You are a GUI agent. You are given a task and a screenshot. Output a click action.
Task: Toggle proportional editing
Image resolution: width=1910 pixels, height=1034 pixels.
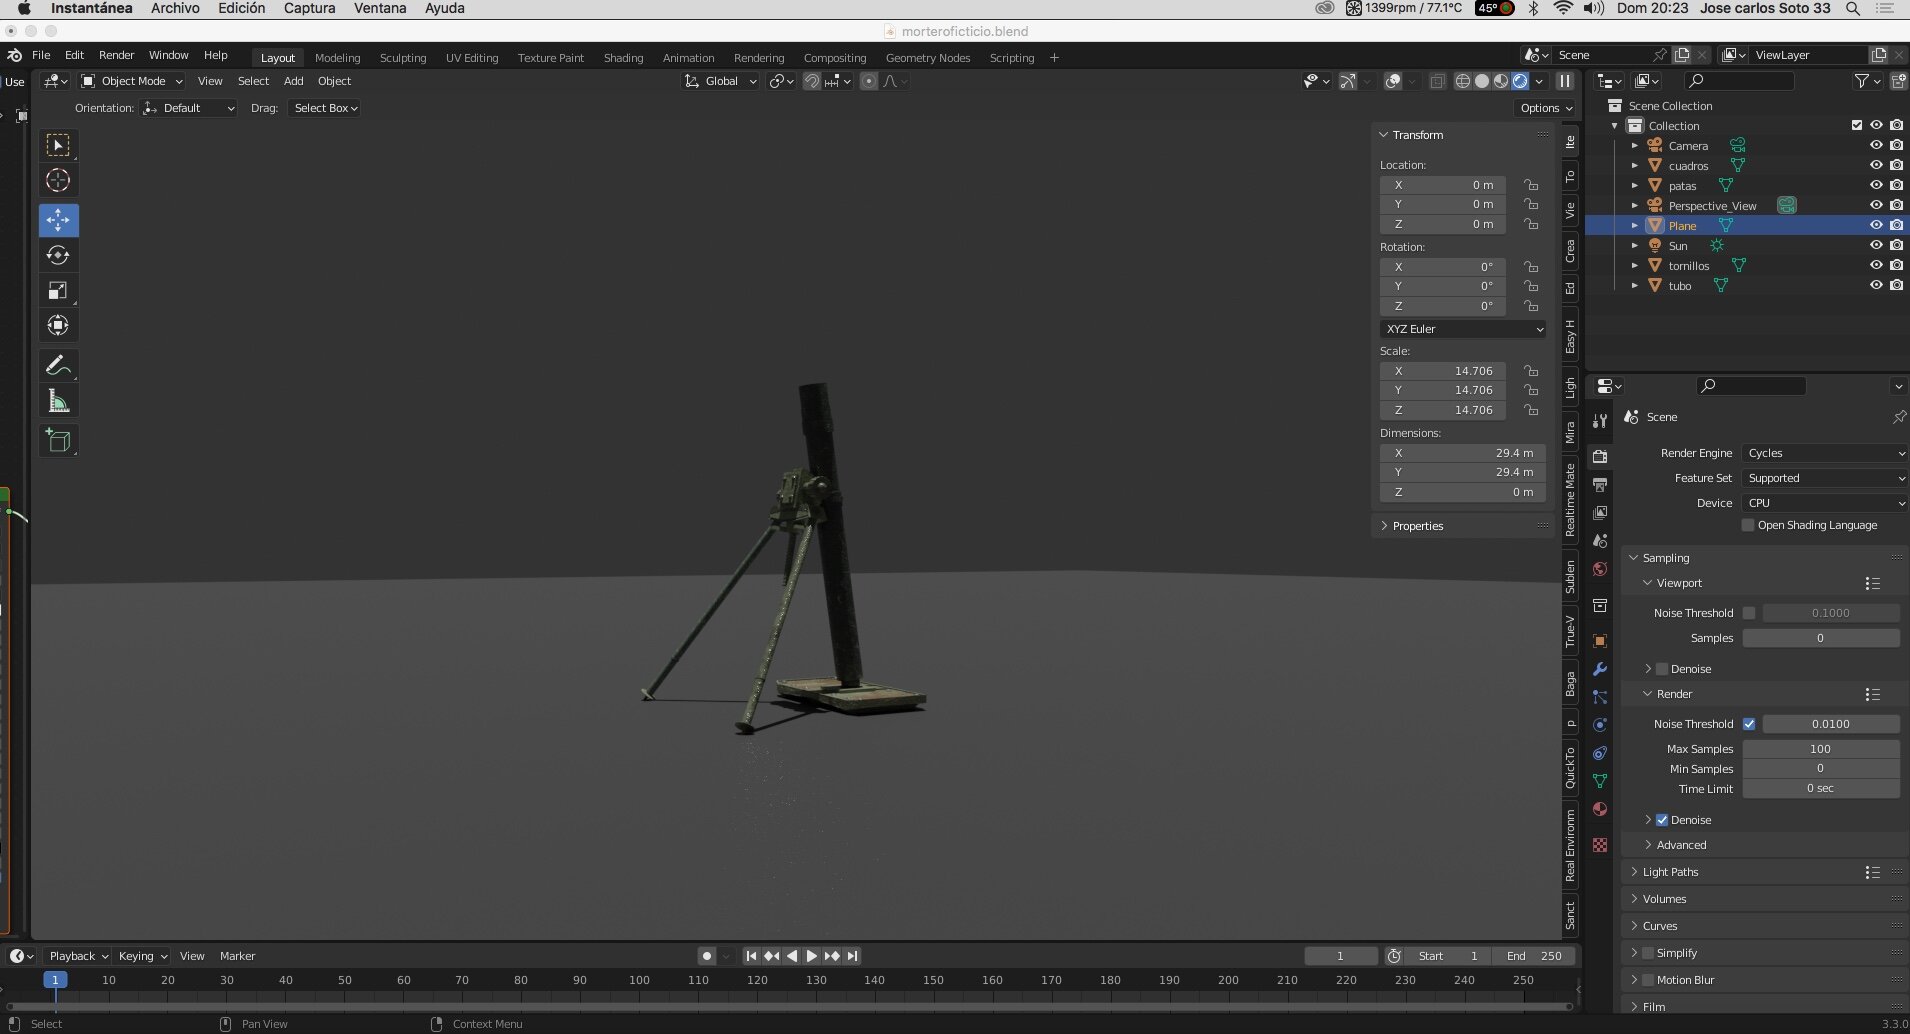(868, 81)
